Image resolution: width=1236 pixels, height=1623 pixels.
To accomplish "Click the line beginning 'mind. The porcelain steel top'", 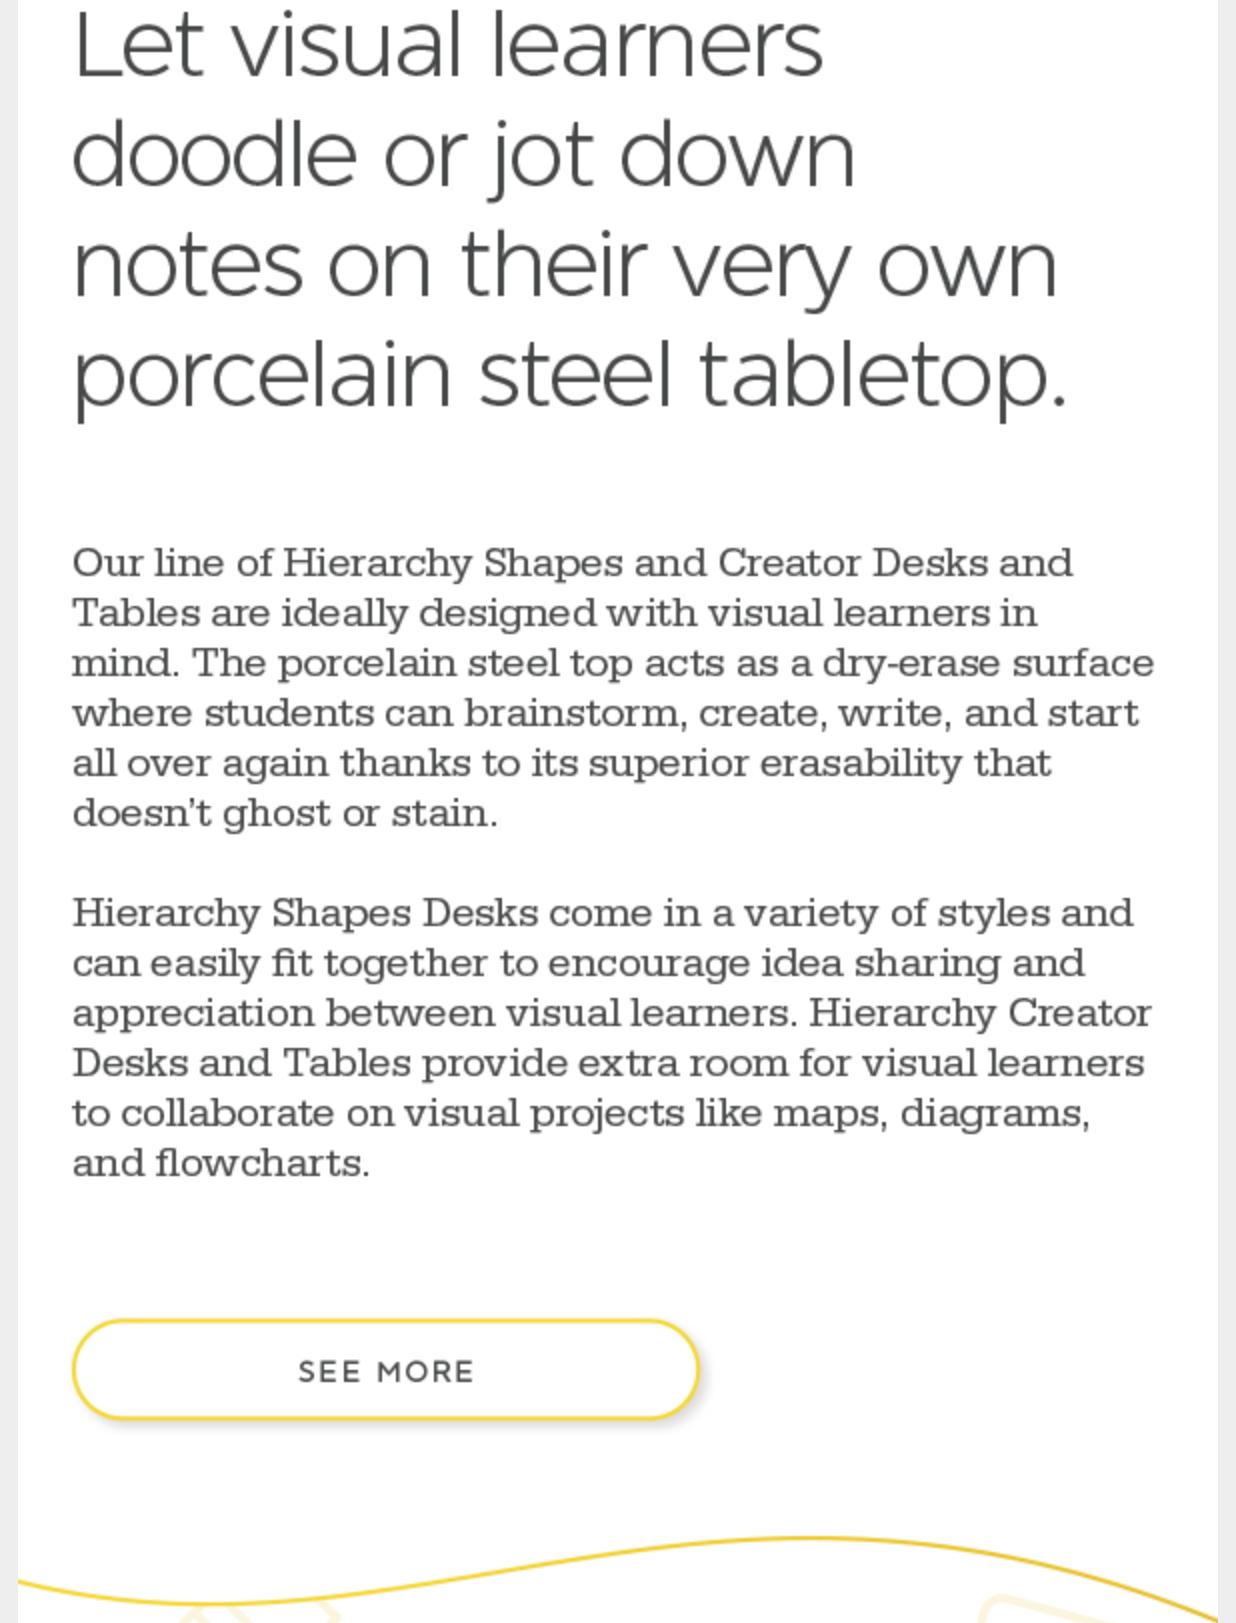I will pos(613,663).
